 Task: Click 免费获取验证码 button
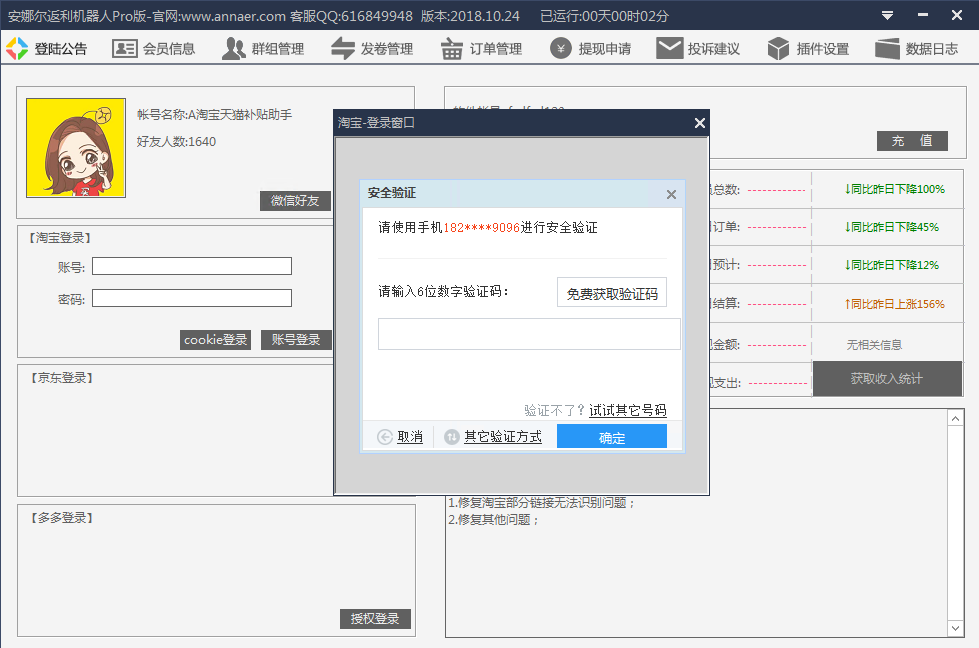pyautogui.click(x=612, y=293)
